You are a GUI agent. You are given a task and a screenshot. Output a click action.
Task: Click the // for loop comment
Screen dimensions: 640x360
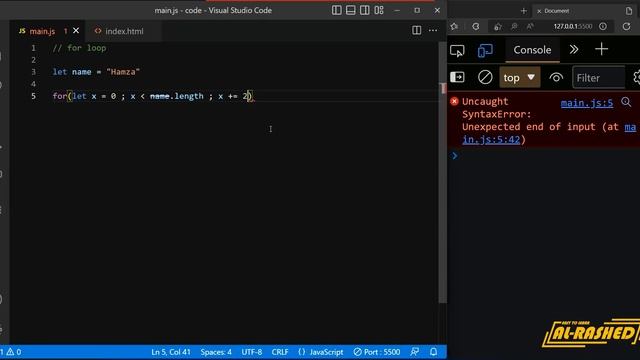pyautogui.click(x=79, y=48)
